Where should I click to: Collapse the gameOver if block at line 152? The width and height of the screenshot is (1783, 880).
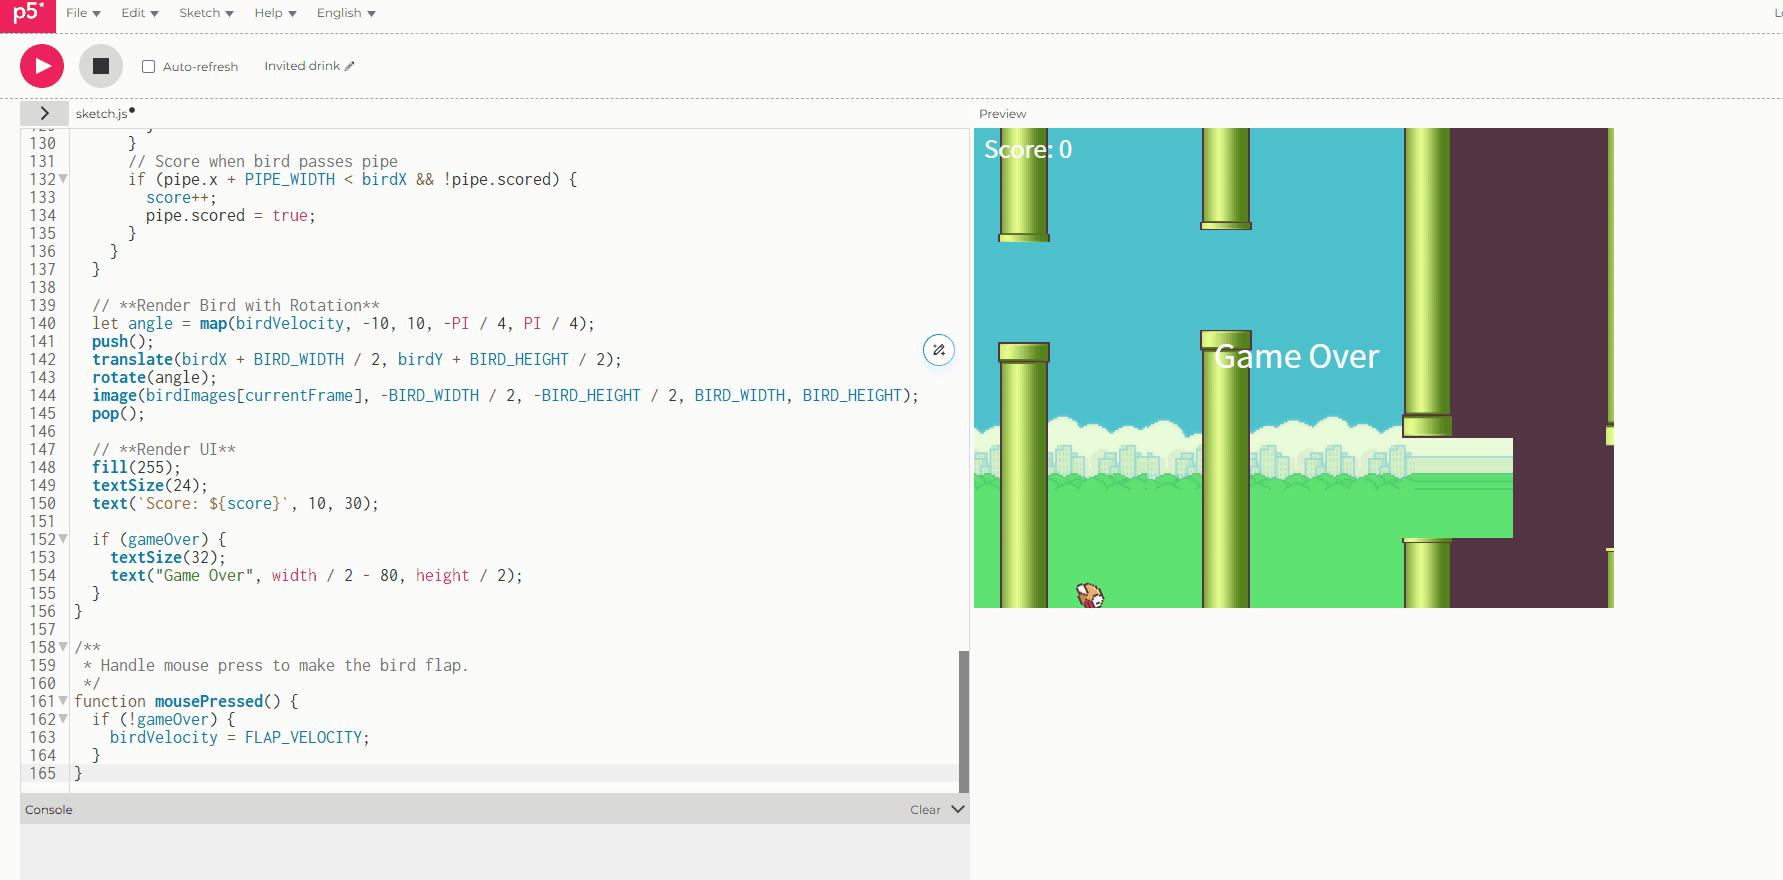click(63, 539)
